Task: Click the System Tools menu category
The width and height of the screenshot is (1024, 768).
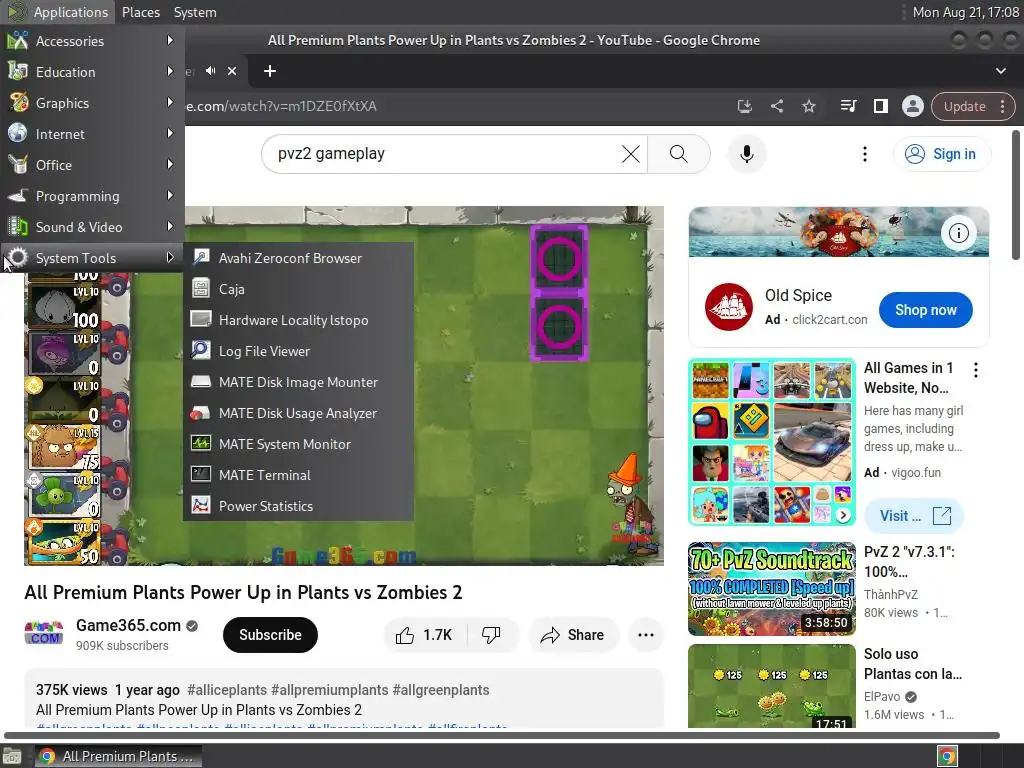Action: coord(92,258)
